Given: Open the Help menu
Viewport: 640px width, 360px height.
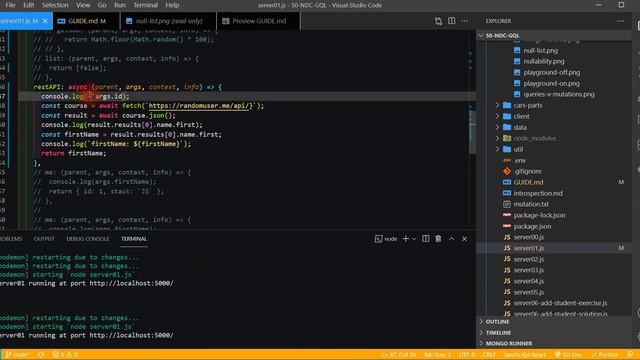Looking at the screenshot, I should 172,5.
